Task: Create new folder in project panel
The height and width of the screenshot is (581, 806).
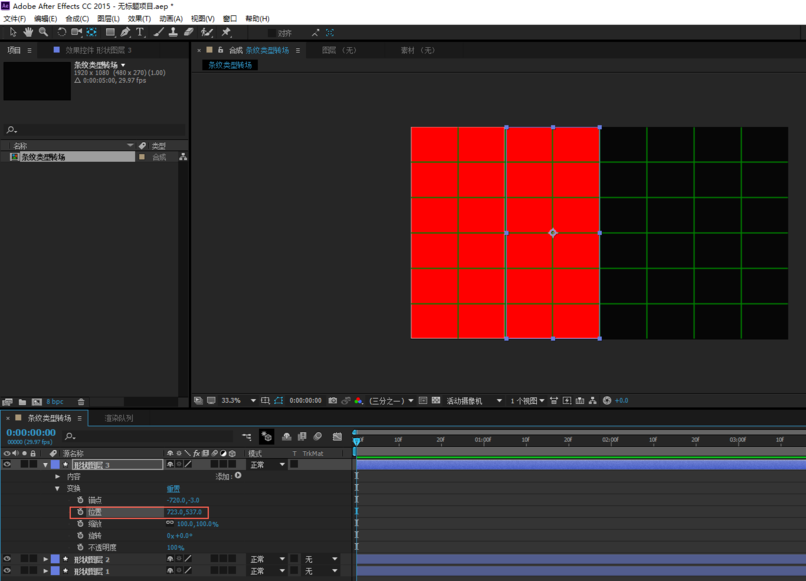Action: (x=22, y=402)
